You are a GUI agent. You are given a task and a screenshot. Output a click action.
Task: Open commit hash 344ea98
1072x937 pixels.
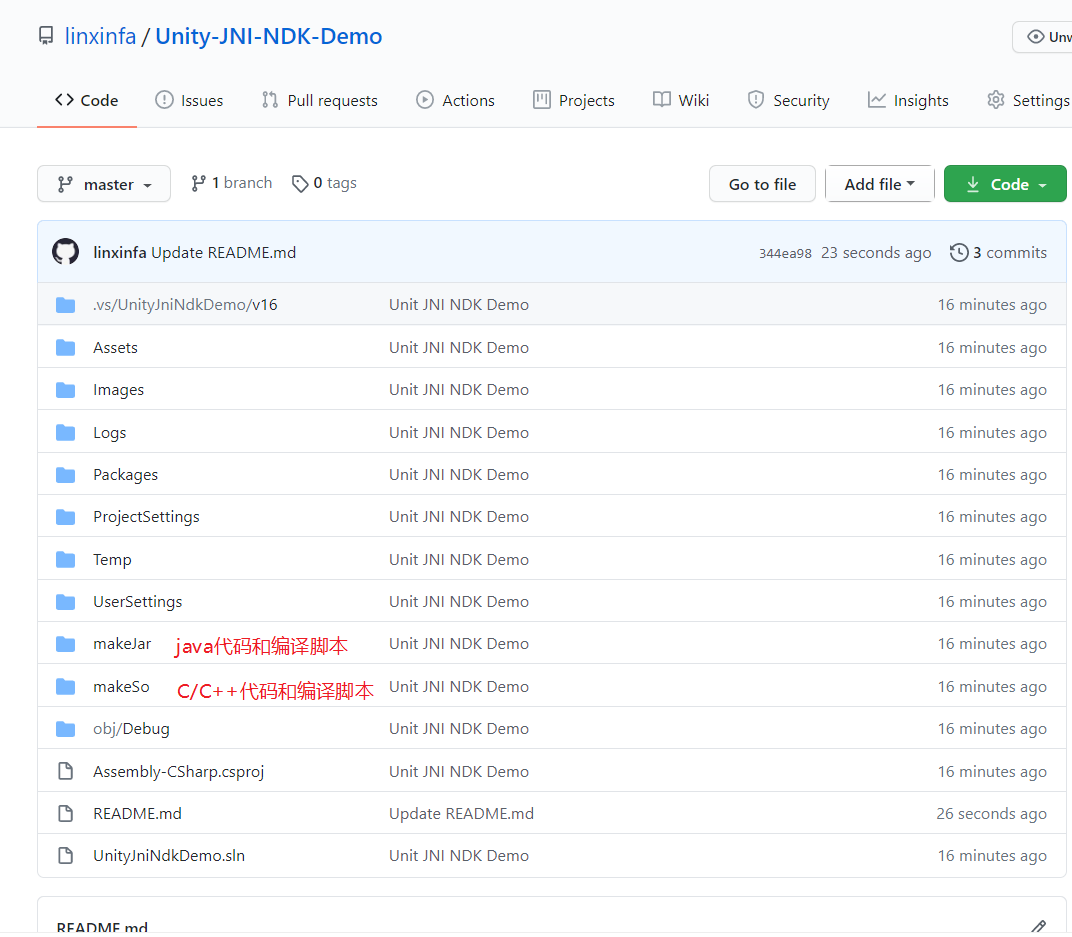tap(785, 254)
